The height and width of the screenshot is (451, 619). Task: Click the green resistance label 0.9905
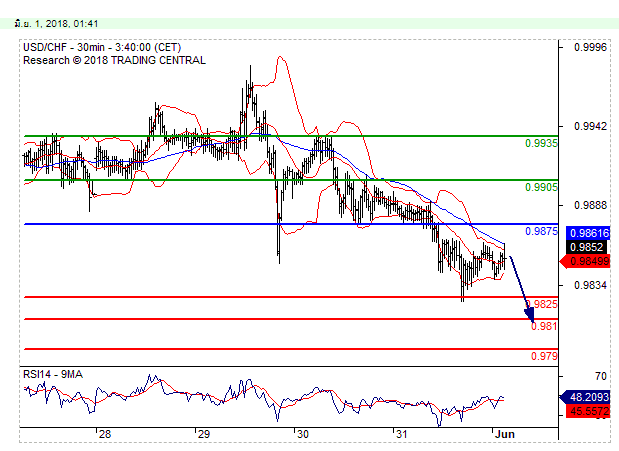tap(541, 187)
